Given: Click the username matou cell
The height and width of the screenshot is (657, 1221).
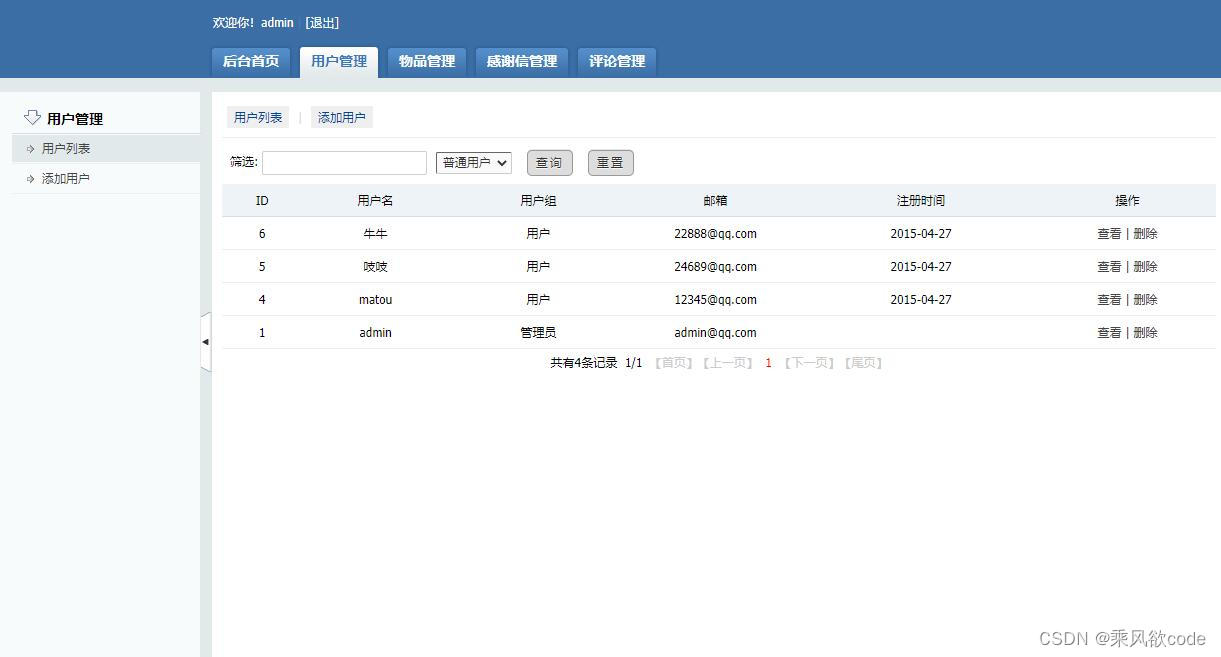Looking at the screenshot, I should (x=375, y=300).
